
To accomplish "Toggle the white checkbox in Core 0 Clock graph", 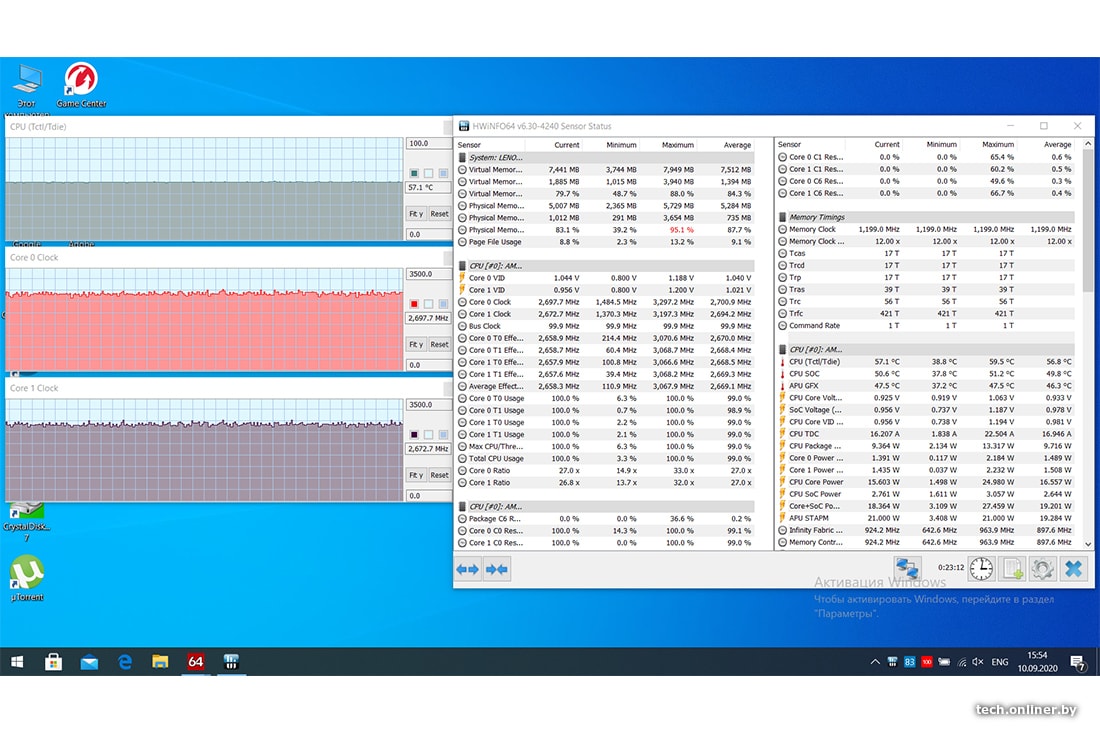I will 430,304.
